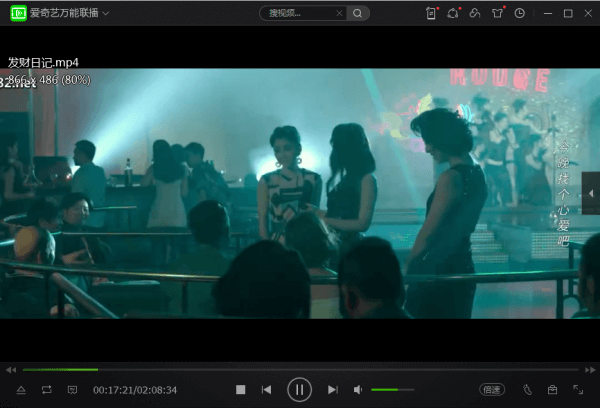The width and height of the screenshot is (600, 408).
Task: Click the phone cast icon
Action: click(x=527, y=390)
